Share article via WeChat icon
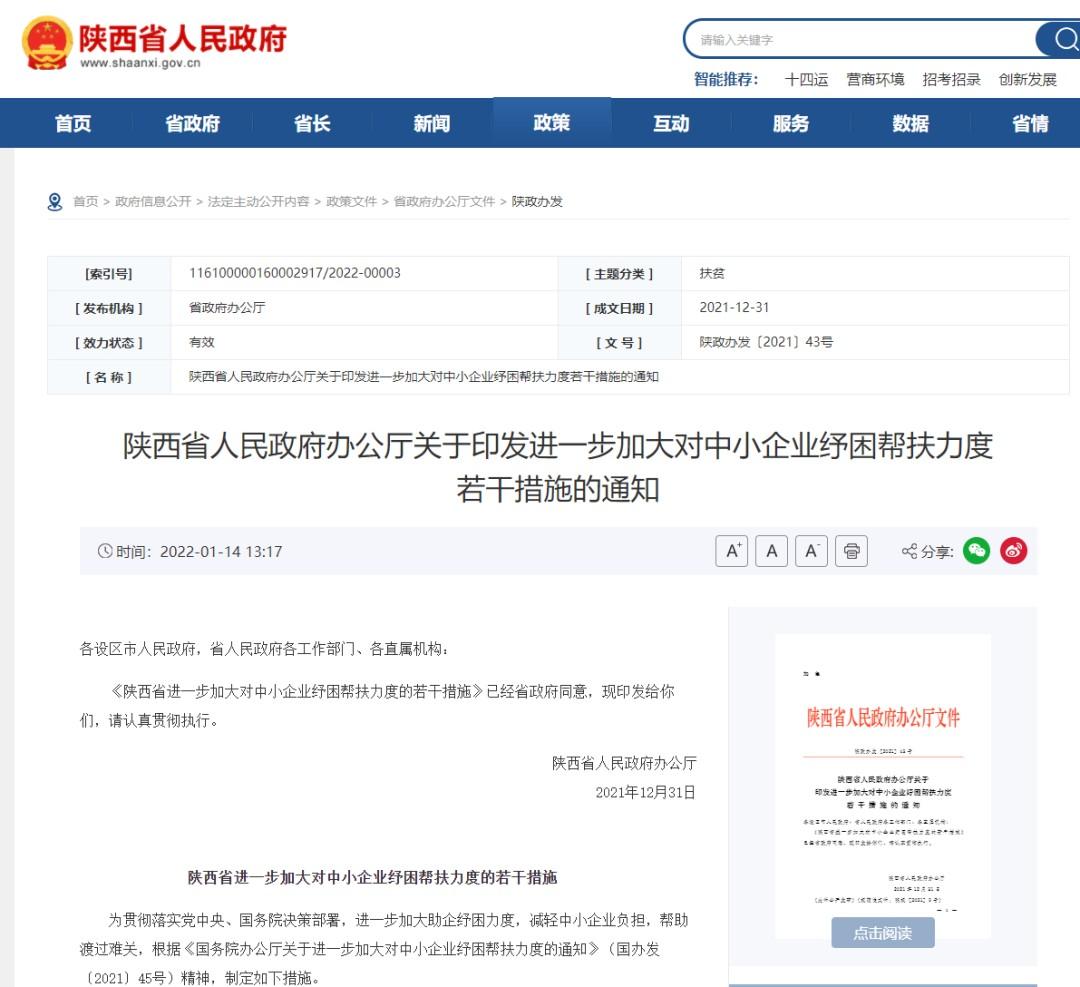Screen dimensions: 1080x987 (x=976, y=551)
